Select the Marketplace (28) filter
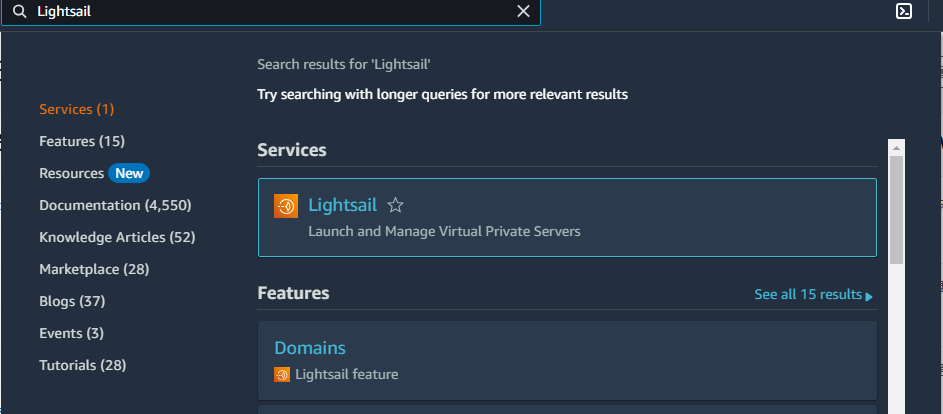943x414 pixels. pyautogui.click(x=94, y=269)
